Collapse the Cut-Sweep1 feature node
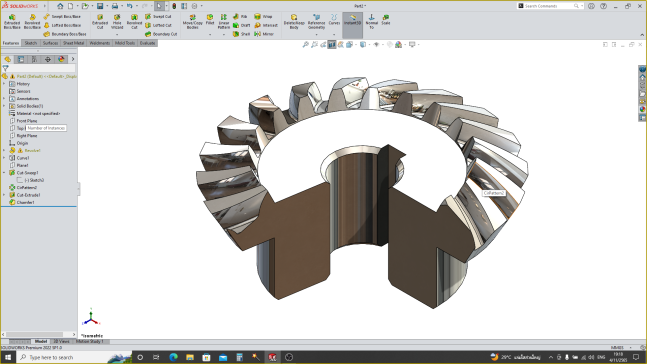Viewport: 647px width, 364px height. click(x=4, y=173)
